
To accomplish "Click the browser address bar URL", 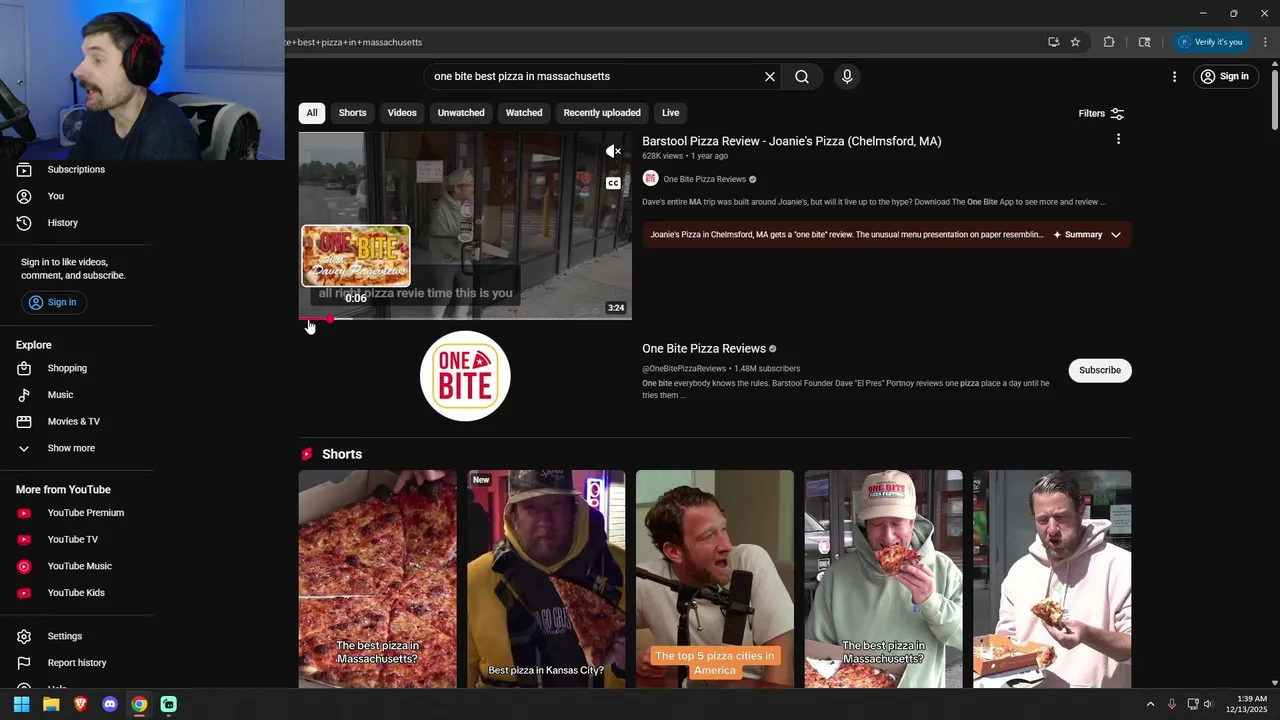I will (x=354, y=42).
